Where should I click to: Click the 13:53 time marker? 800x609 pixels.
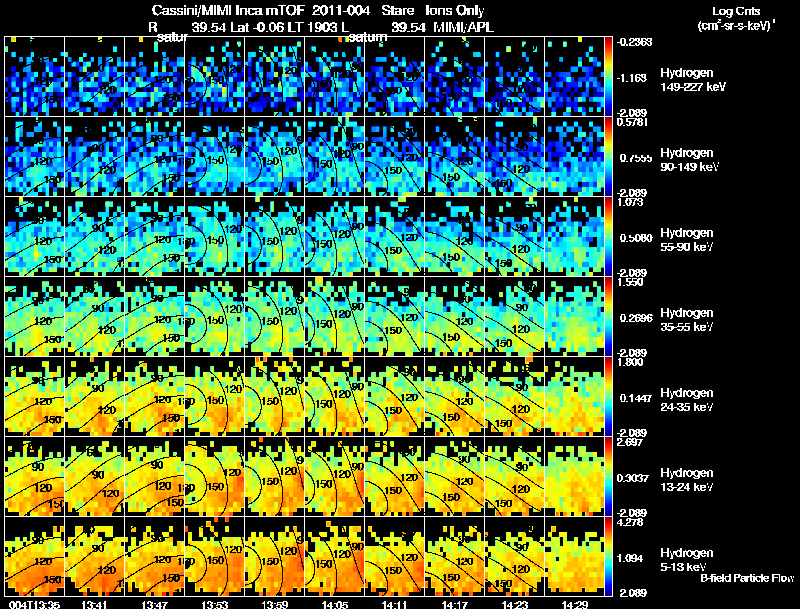[215, 602]
